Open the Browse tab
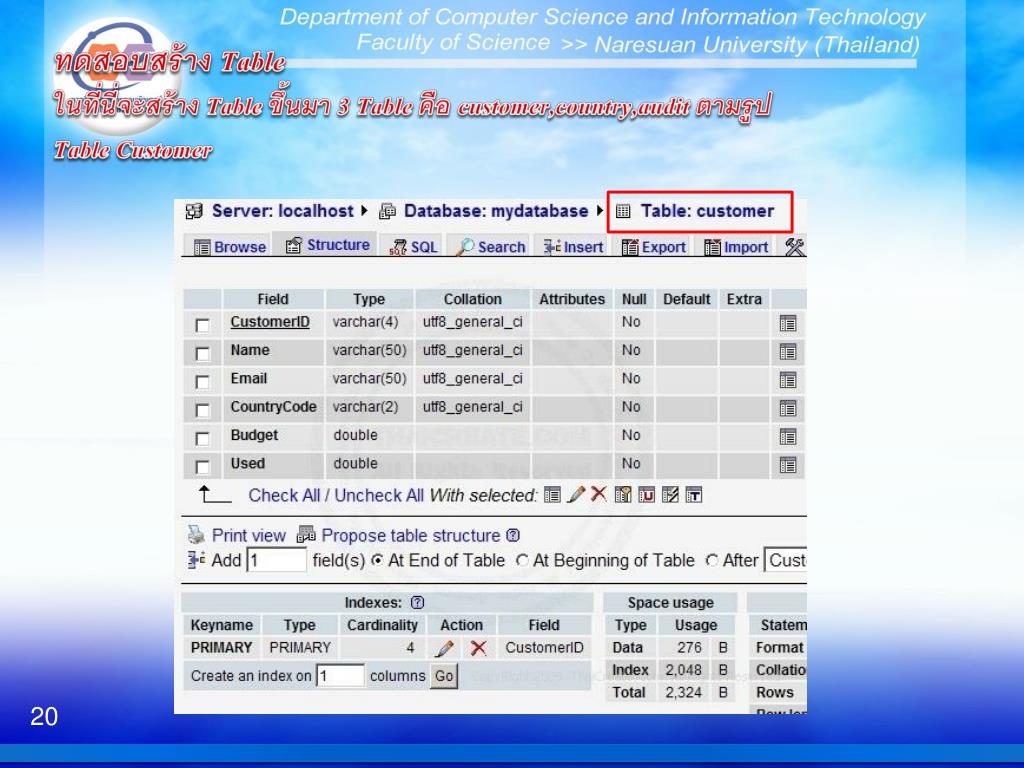This screenshot has width=1024, height=768. pyautogui.click(x=230, y=247)
